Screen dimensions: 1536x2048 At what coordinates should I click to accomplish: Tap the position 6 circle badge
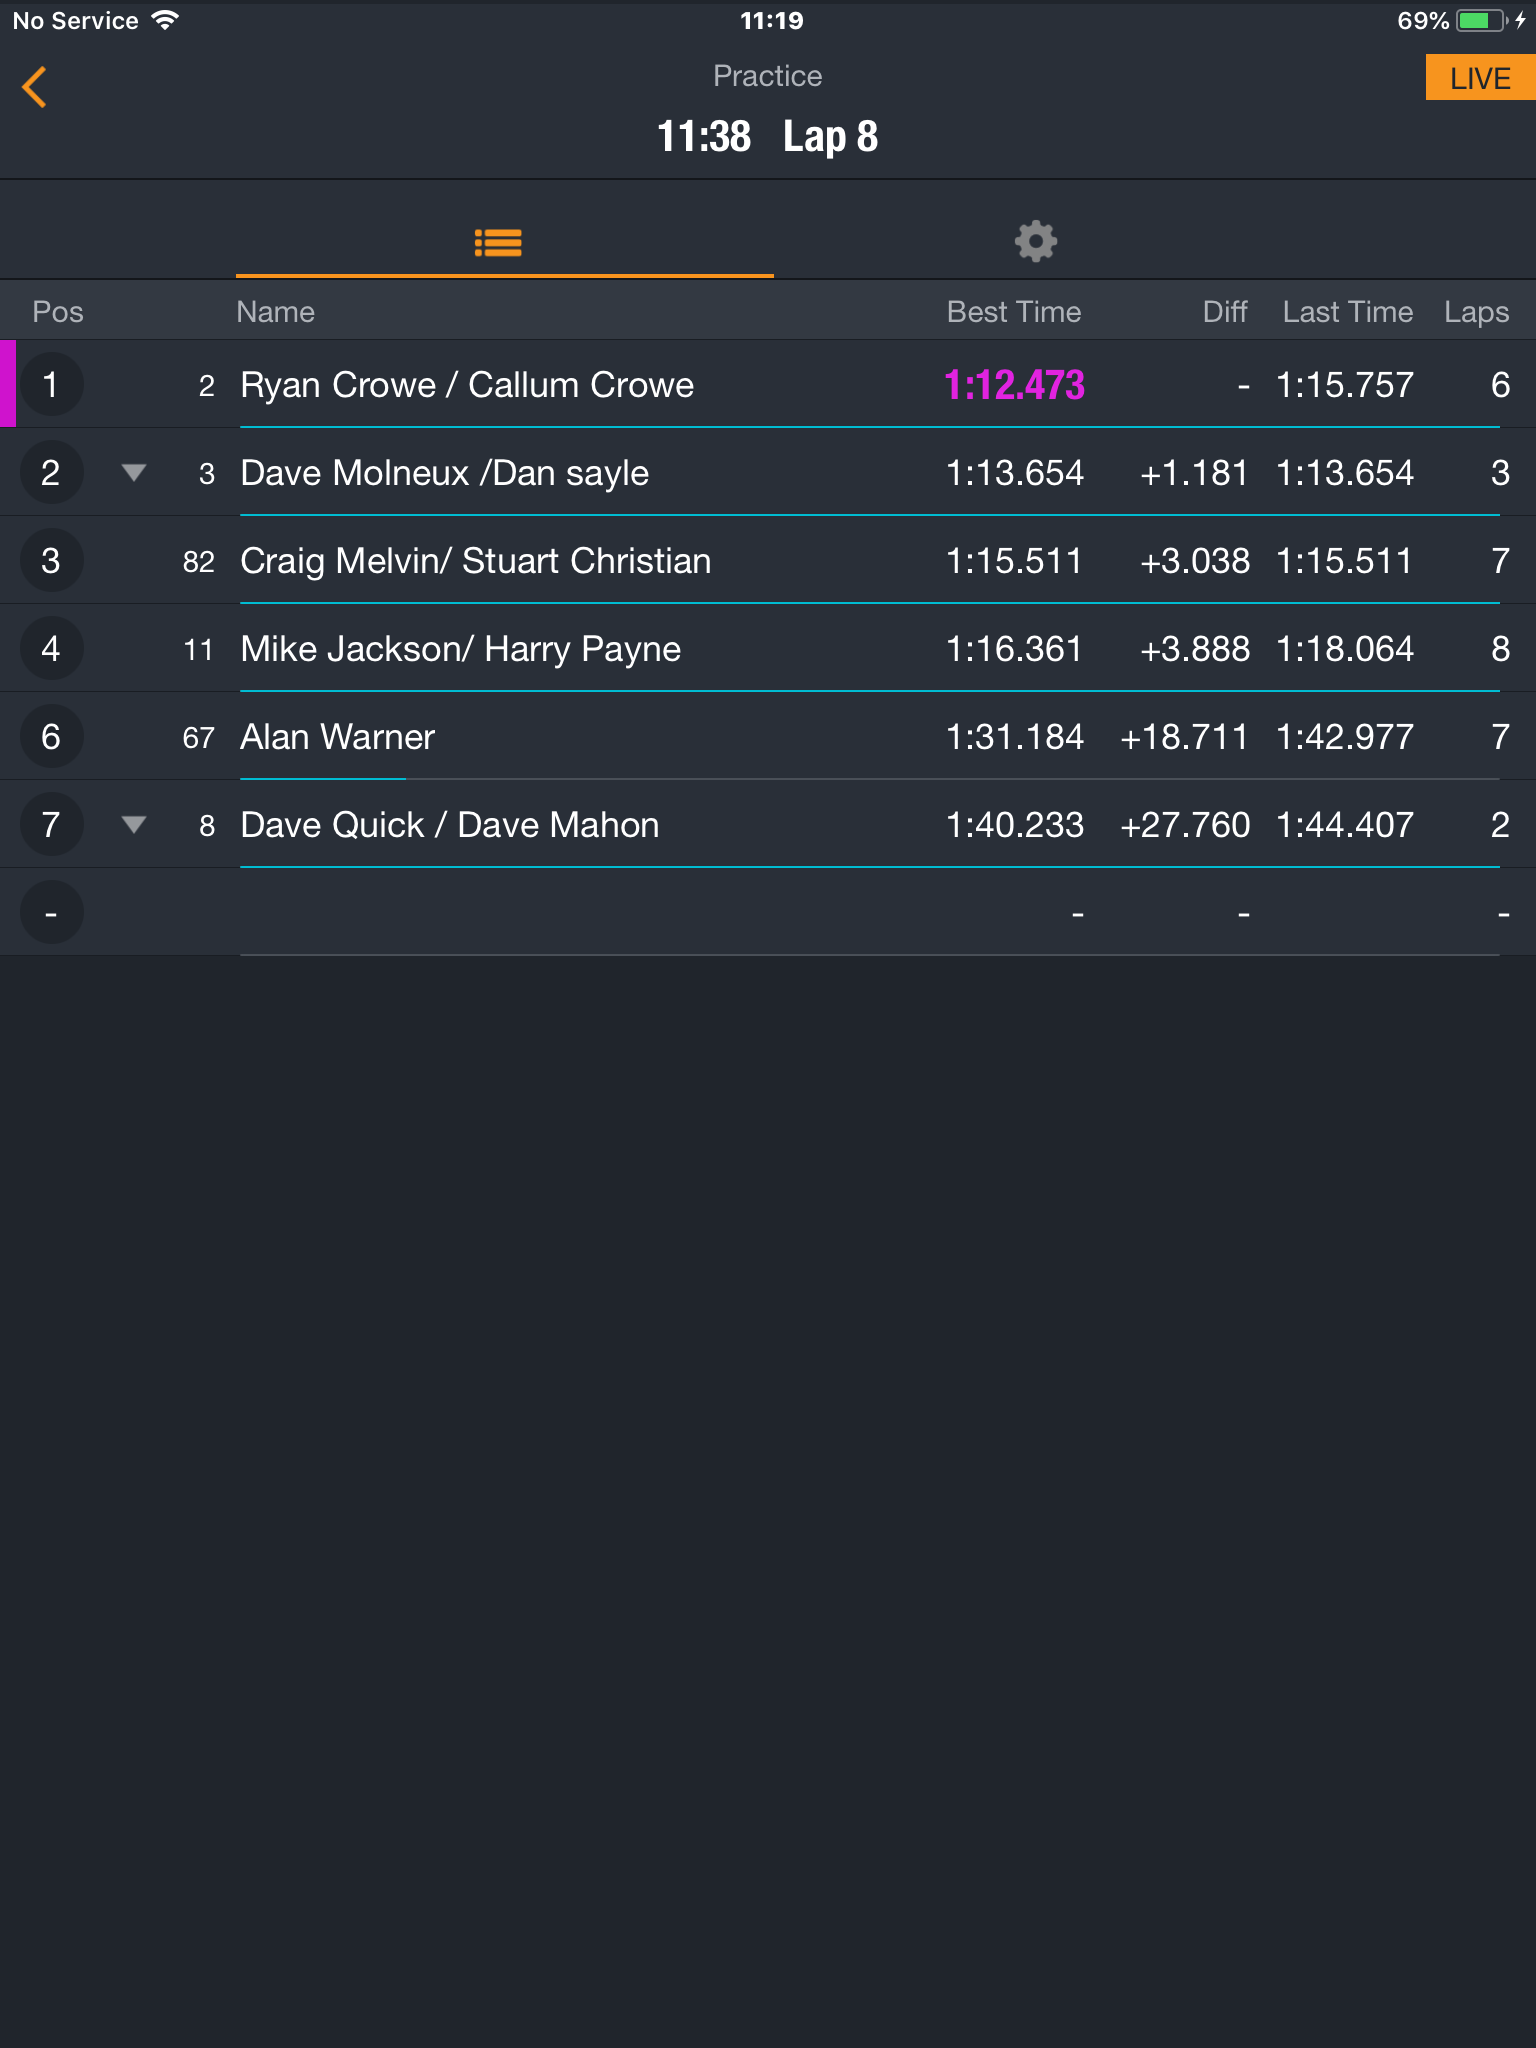(51, 737)
